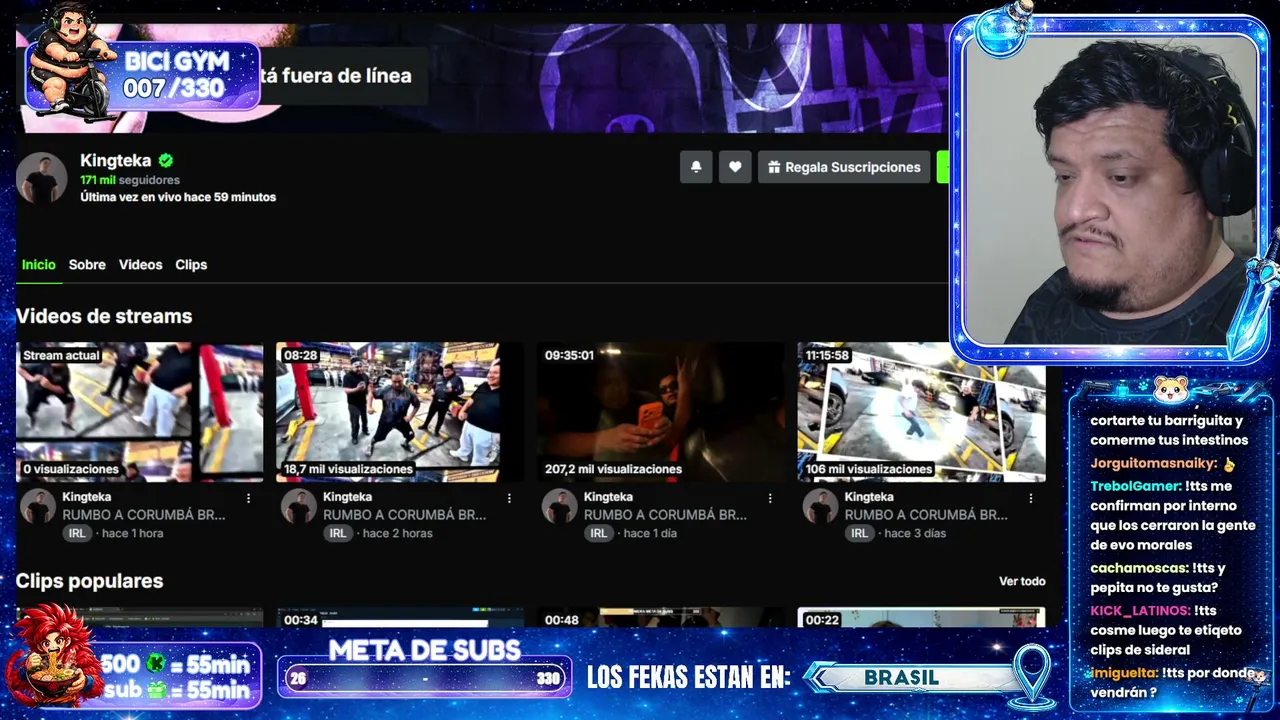
Task: Open the RUMBO A CORUMBÁ title posted hace 1 día
Action: click(665, 515)
